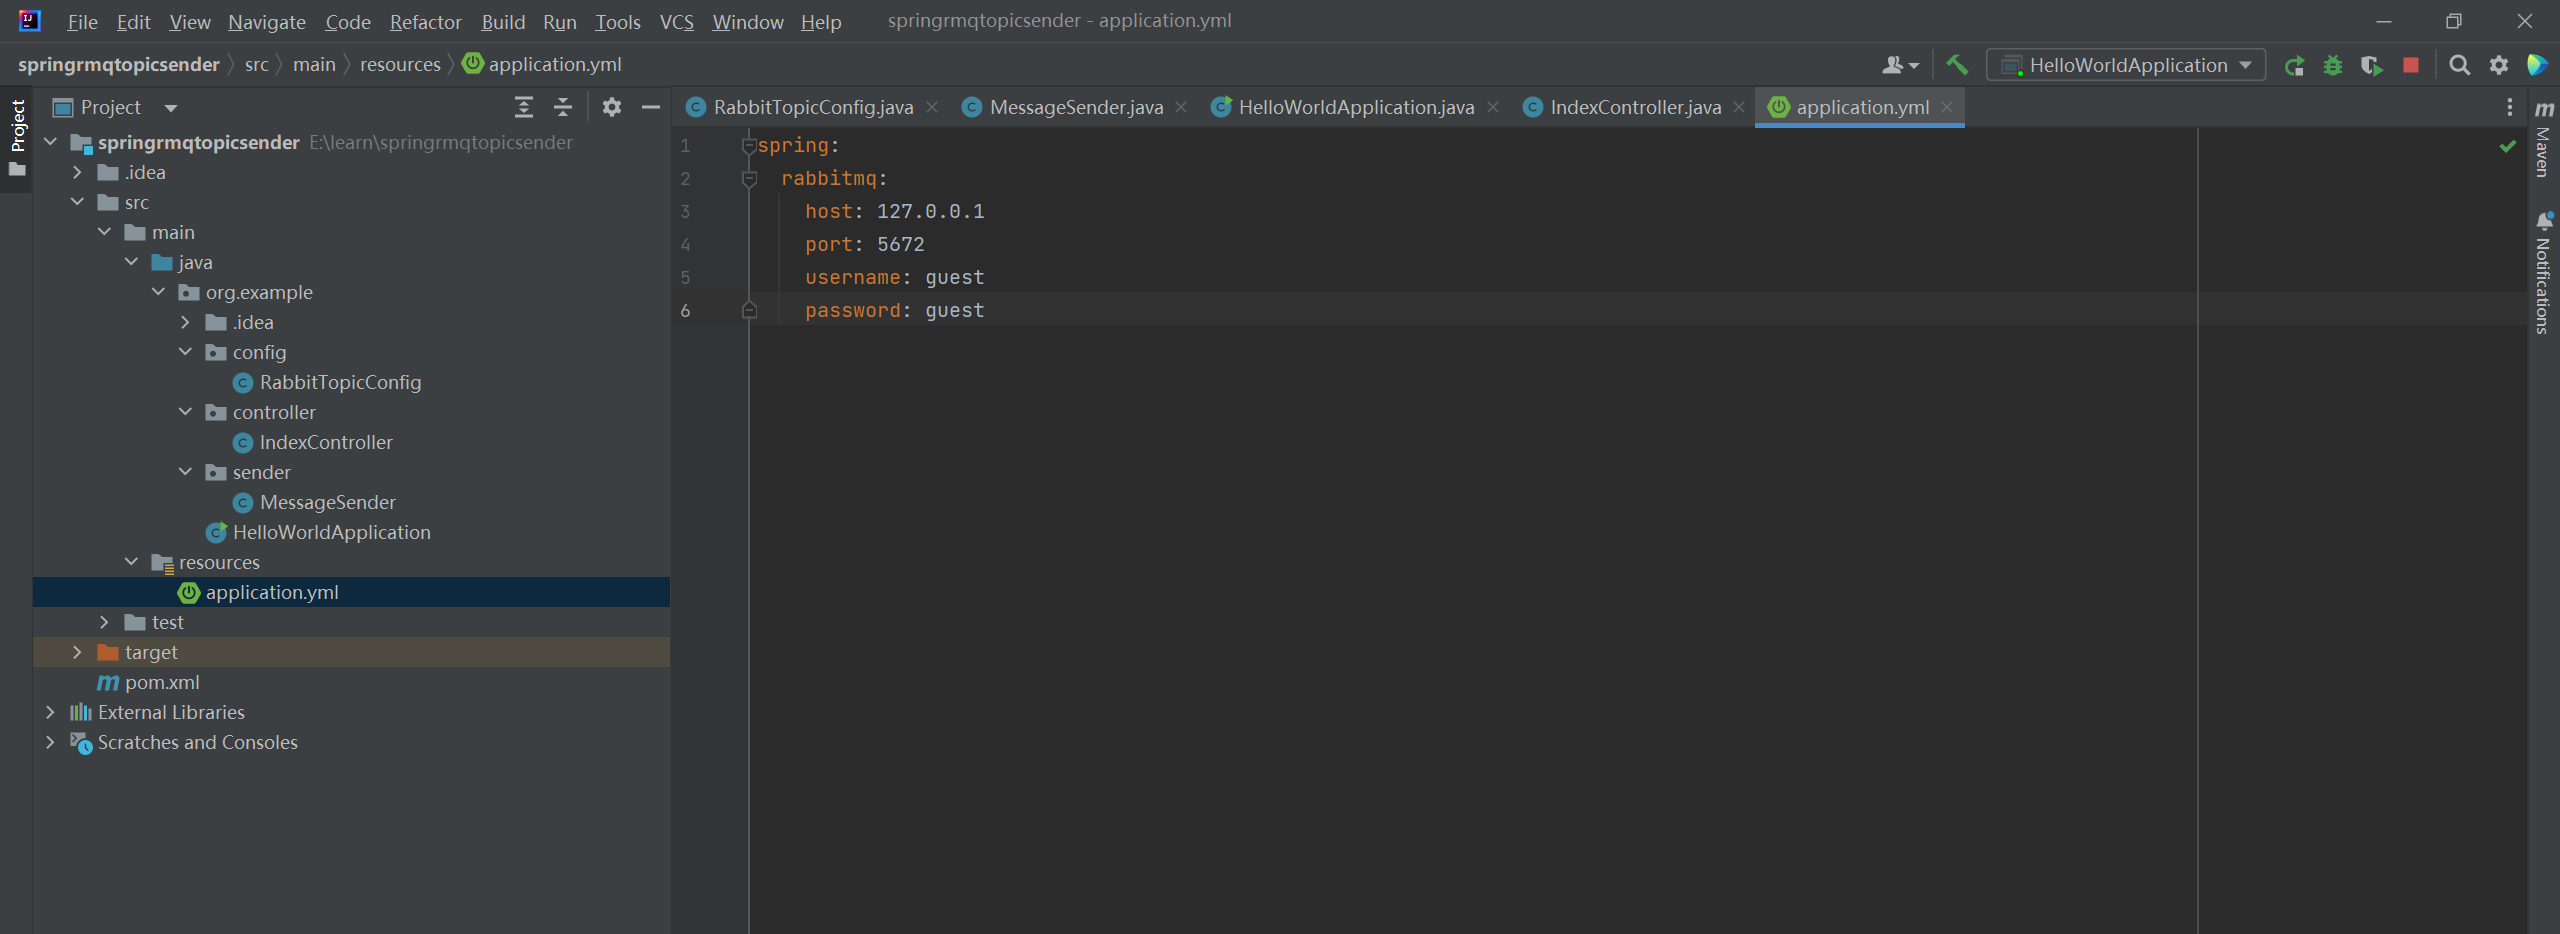Image resolution: width=2560 pixels, height=934 pixels.
Task: Open the Maven tool window
Action: [2544, 140]
